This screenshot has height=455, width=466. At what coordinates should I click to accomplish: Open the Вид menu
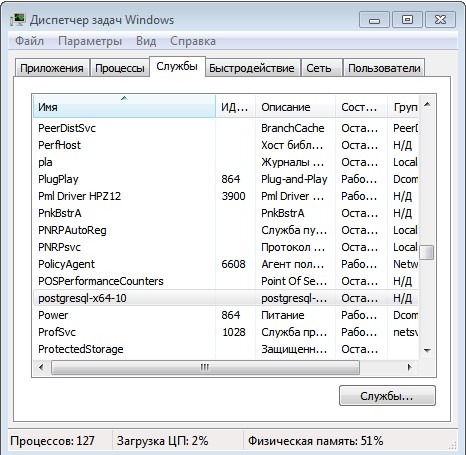(146, 41)
